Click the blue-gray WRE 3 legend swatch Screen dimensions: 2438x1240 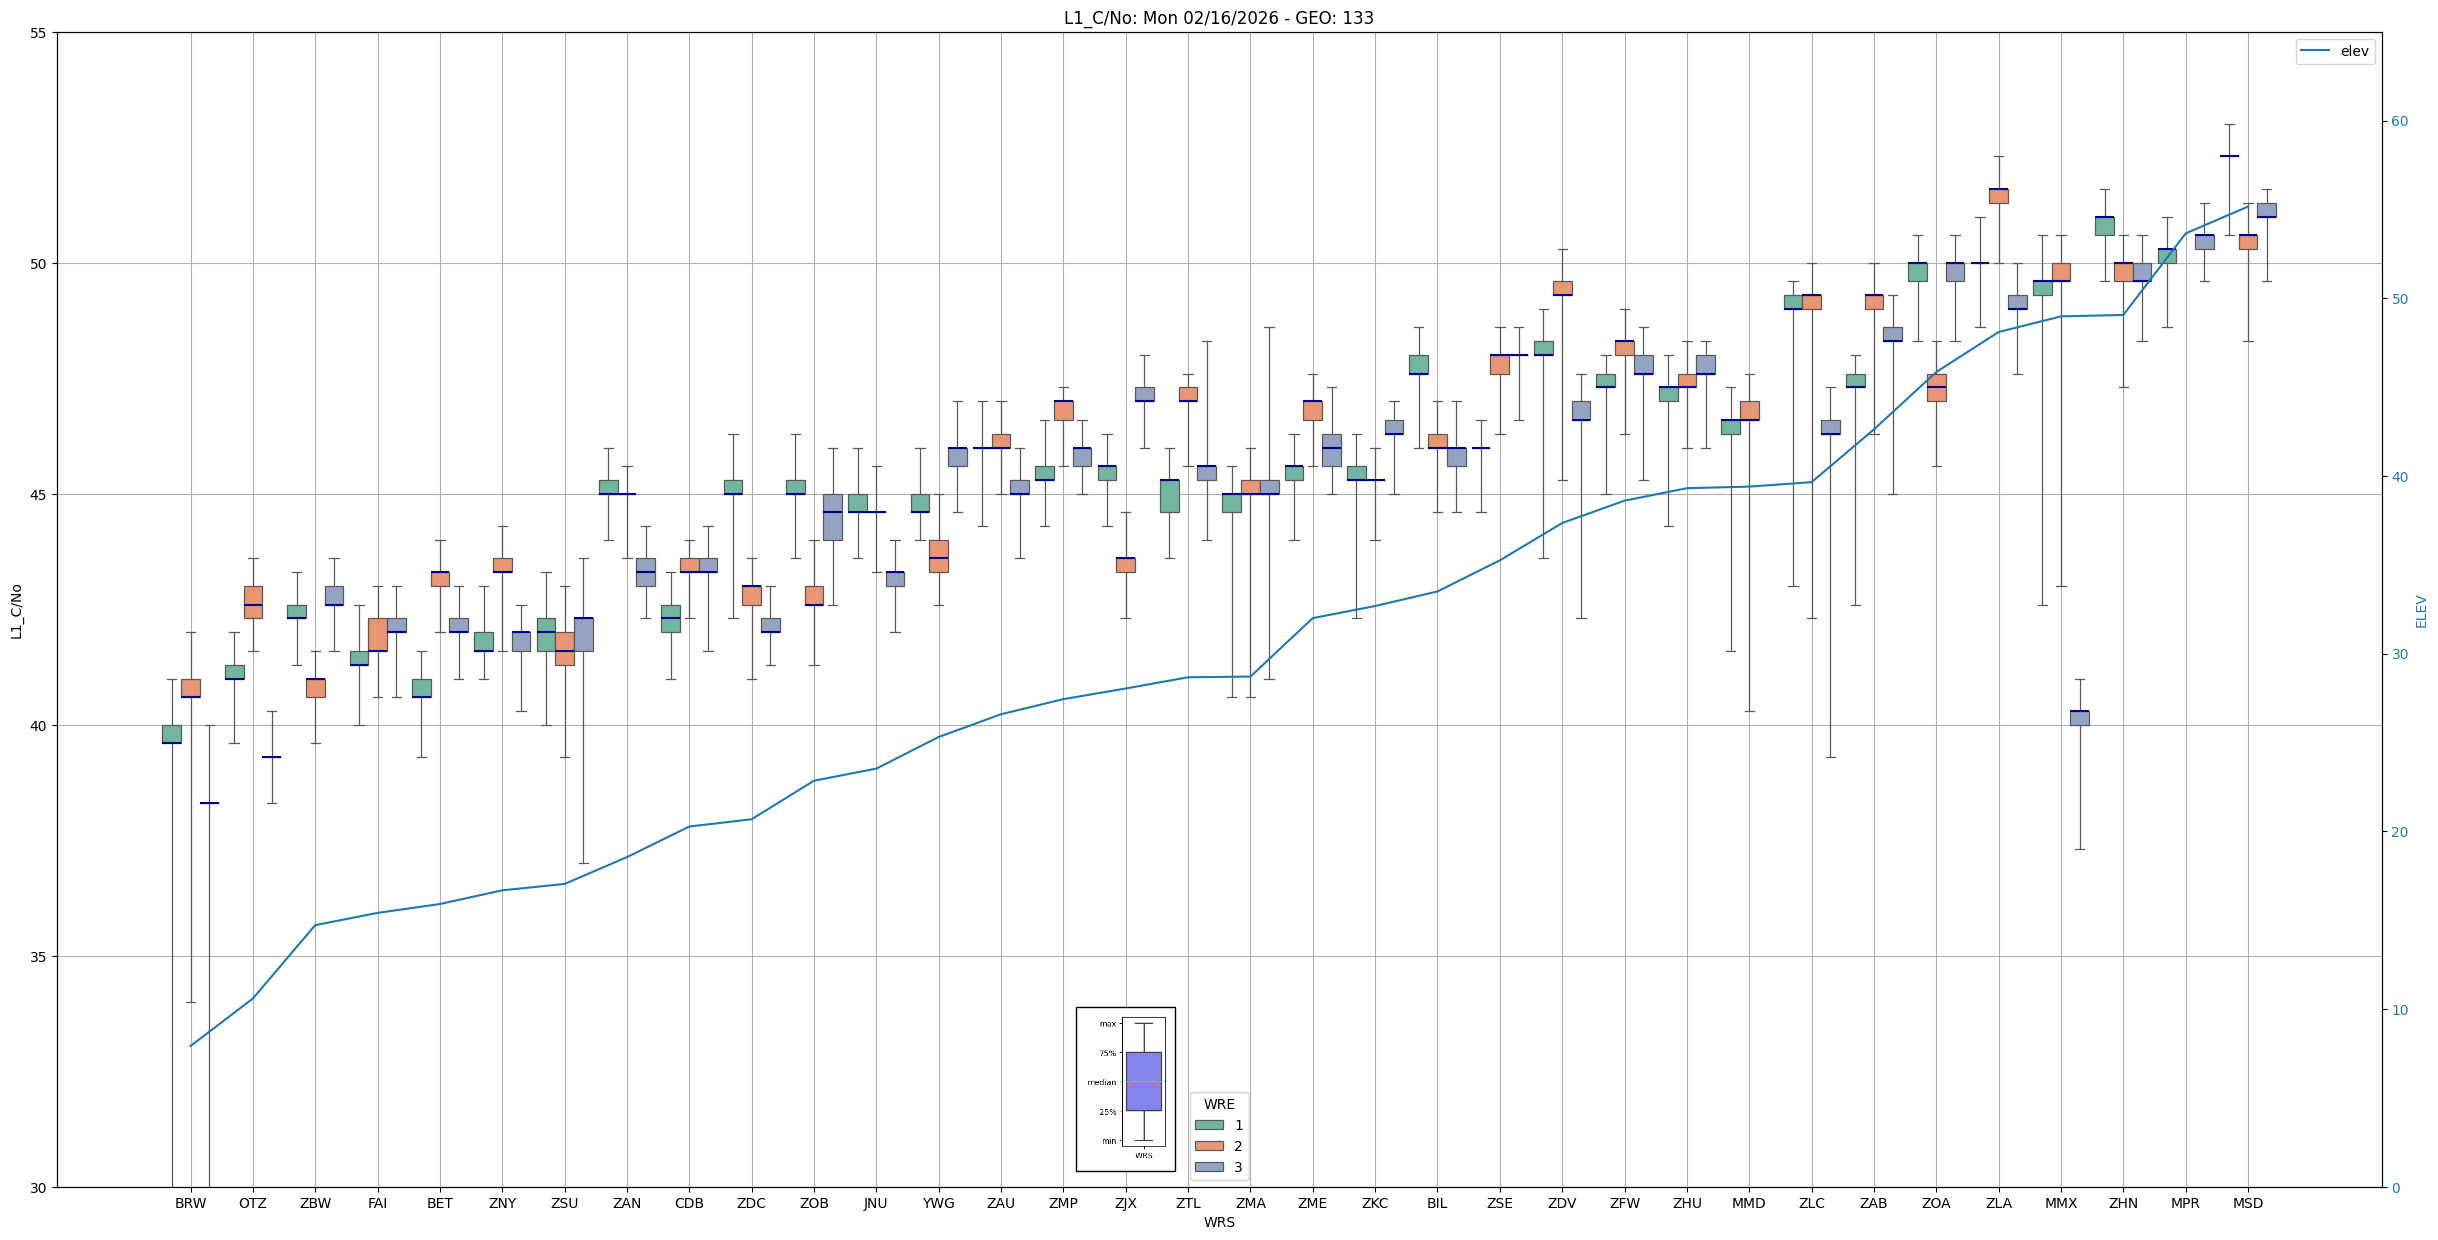[x=1209, y=1167]
